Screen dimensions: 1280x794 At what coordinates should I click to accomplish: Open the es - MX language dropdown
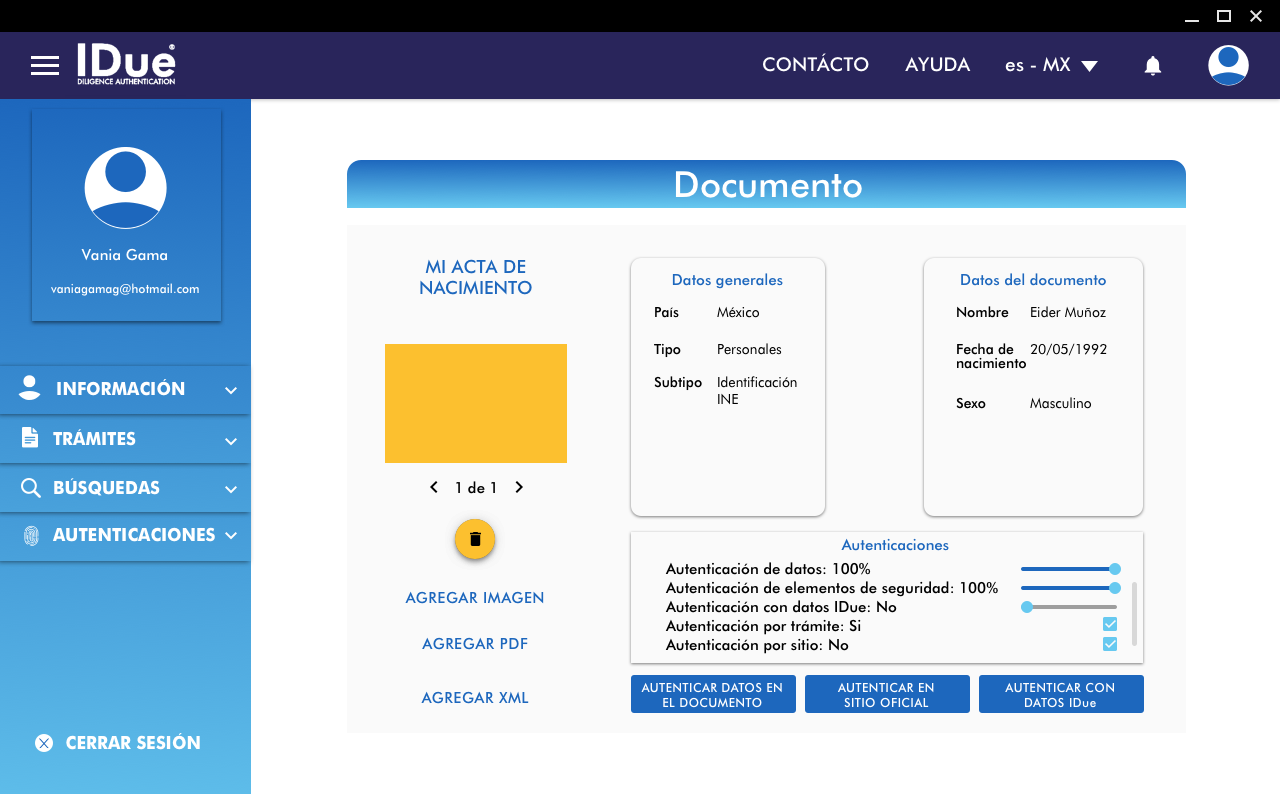point(1051,66)
